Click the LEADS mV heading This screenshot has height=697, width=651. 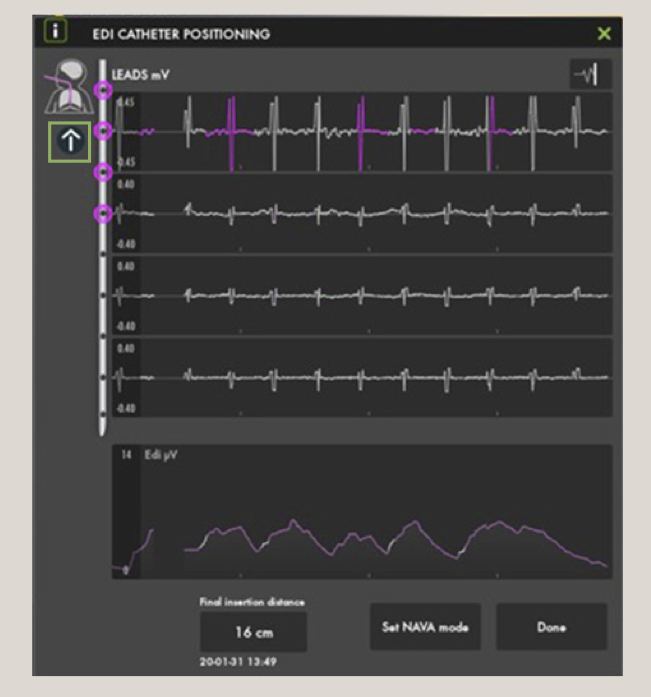[140, 75]
